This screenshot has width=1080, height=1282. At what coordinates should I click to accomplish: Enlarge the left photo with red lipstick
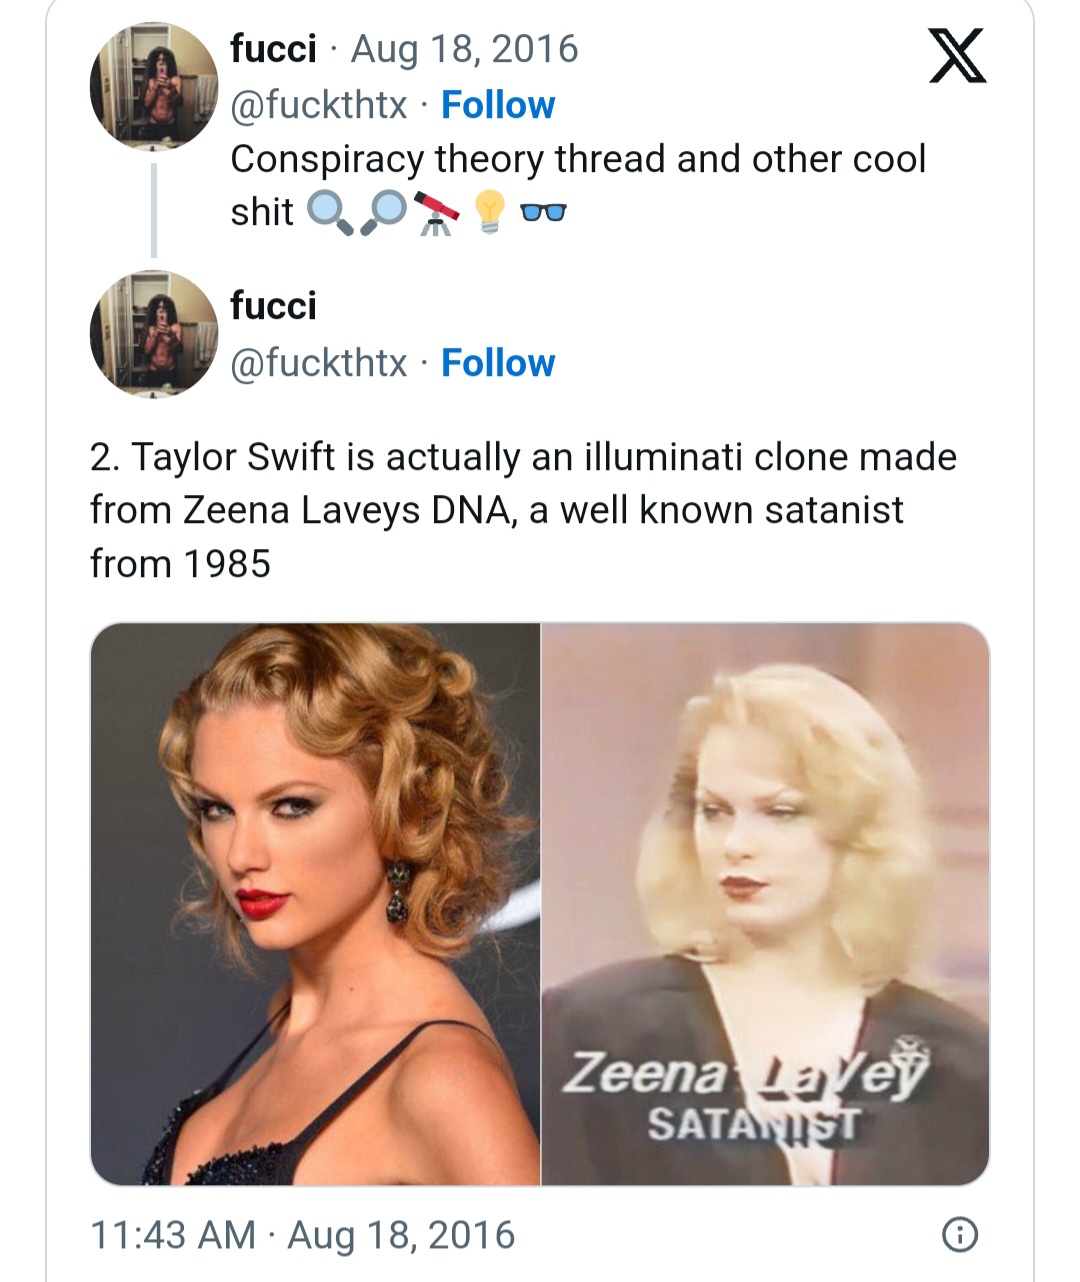tap(315, 903)
